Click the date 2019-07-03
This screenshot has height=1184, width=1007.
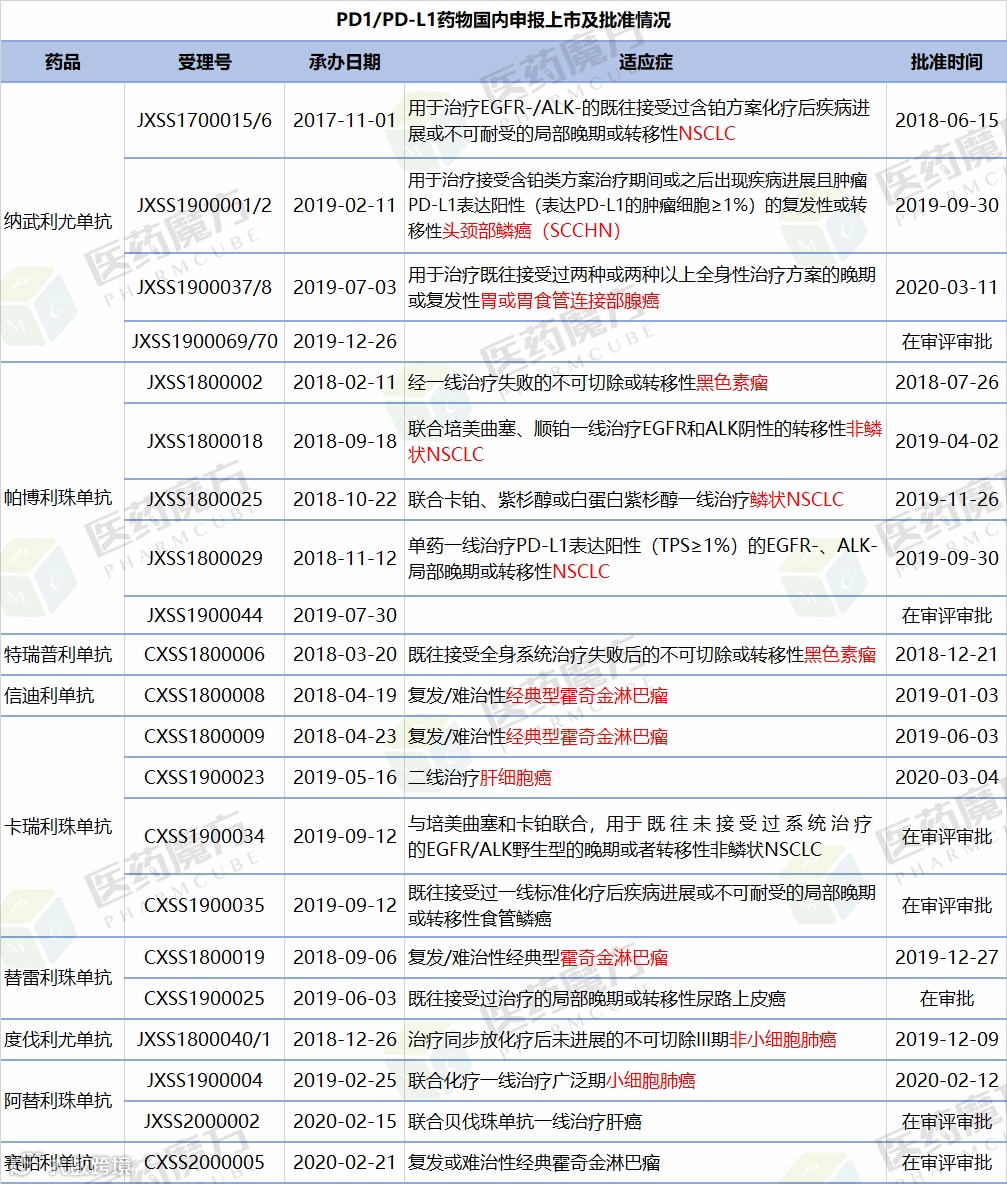(345, 288)
